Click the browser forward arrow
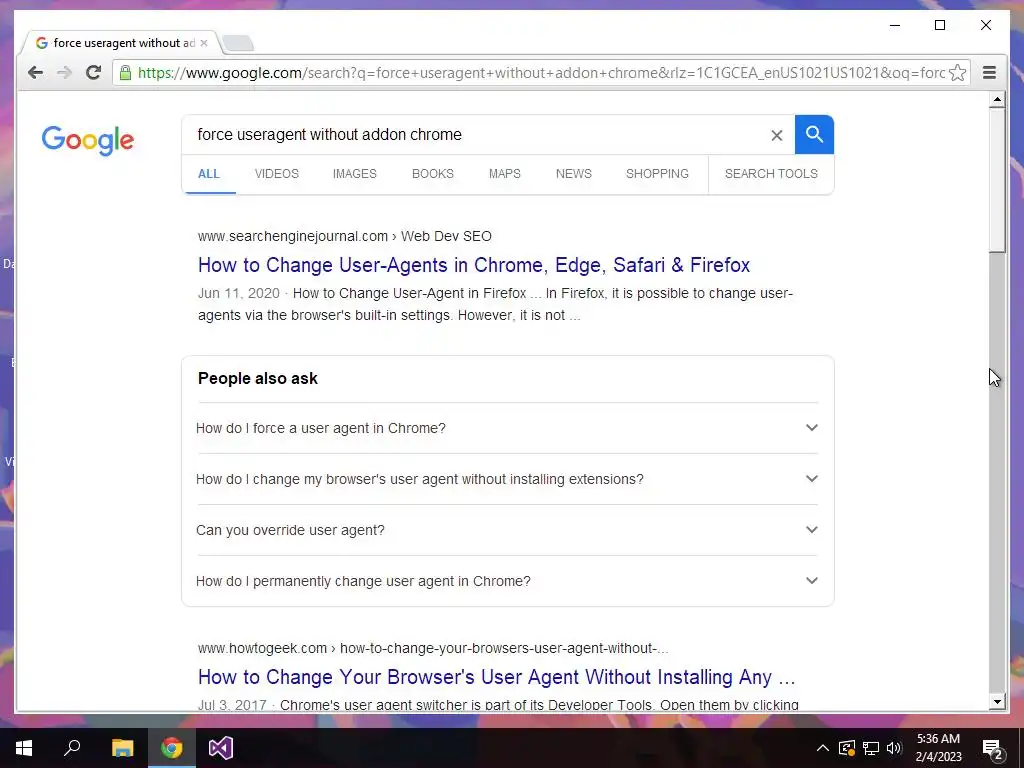Image resolution: width=1024 pixels, height=768 pixels. click(x=64, y=72)
